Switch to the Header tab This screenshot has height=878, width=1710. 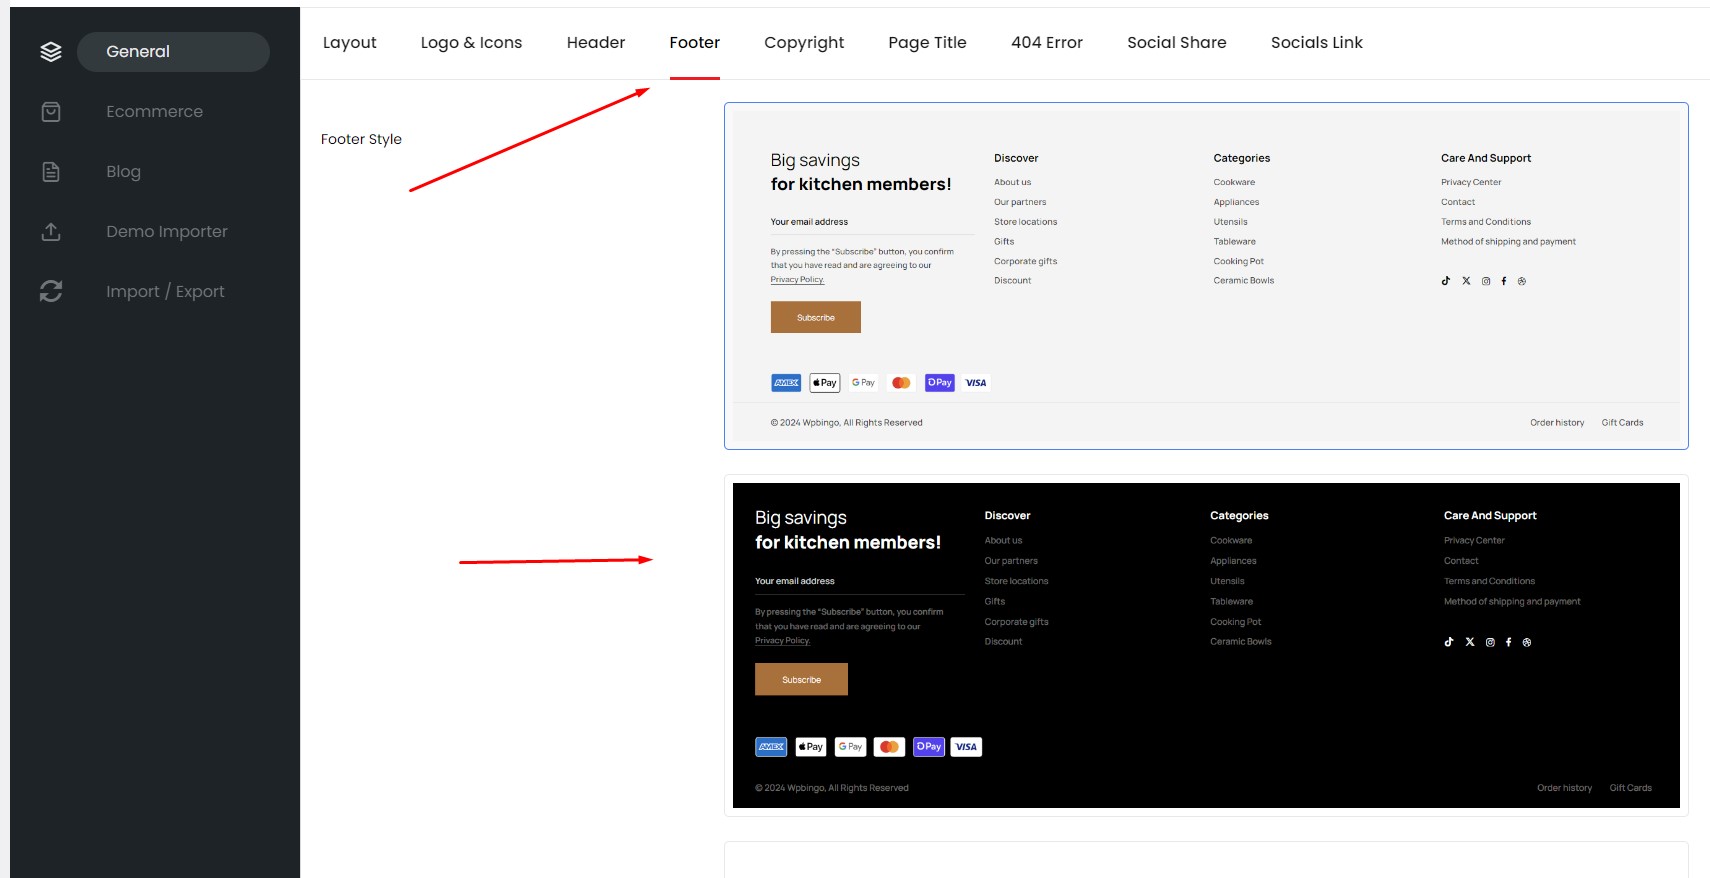pyautogui.click(x=596, y=43)
